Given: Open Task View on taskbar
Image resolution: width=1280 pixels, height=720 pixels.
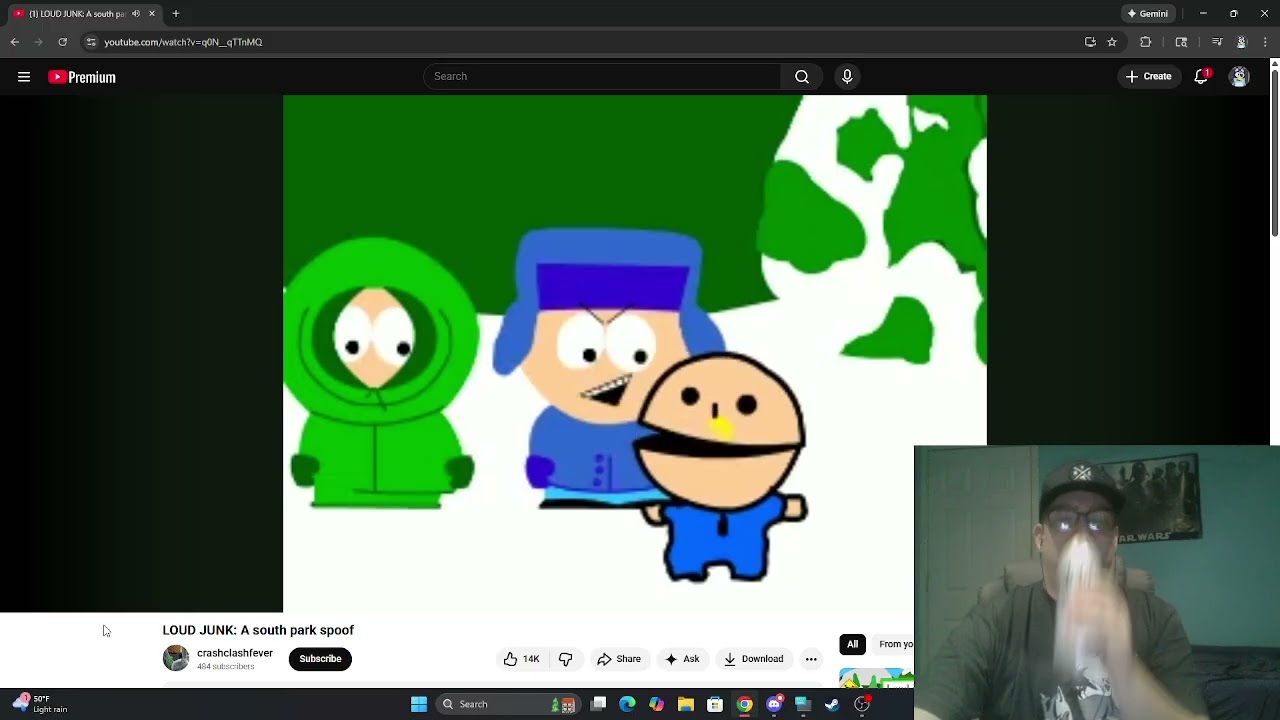Looking at the screenshot, I should [598, 704].
